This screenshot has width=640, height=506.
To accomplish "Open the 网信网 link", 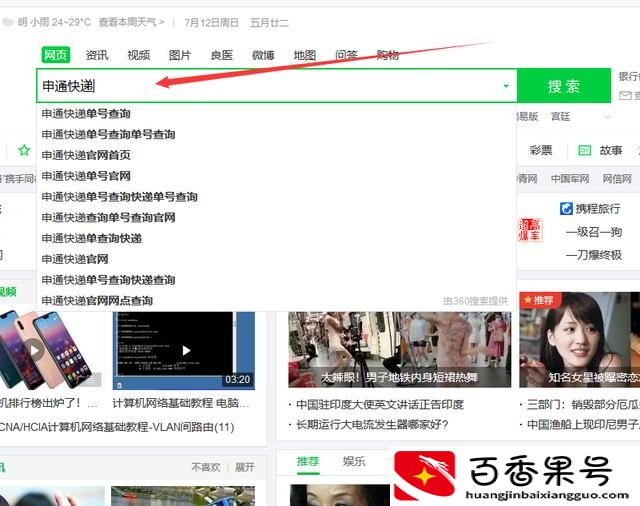I will click(617, 178).
